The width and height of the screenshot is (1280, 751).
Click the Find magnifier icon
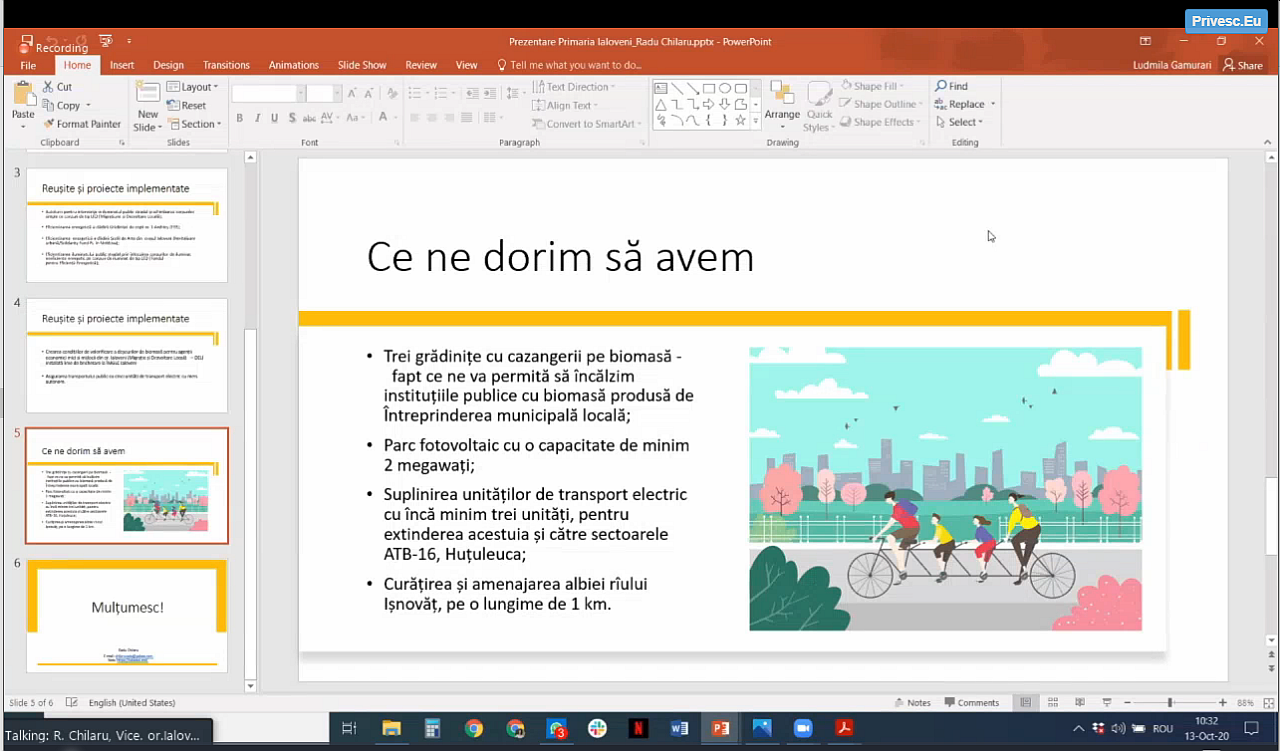941,86
